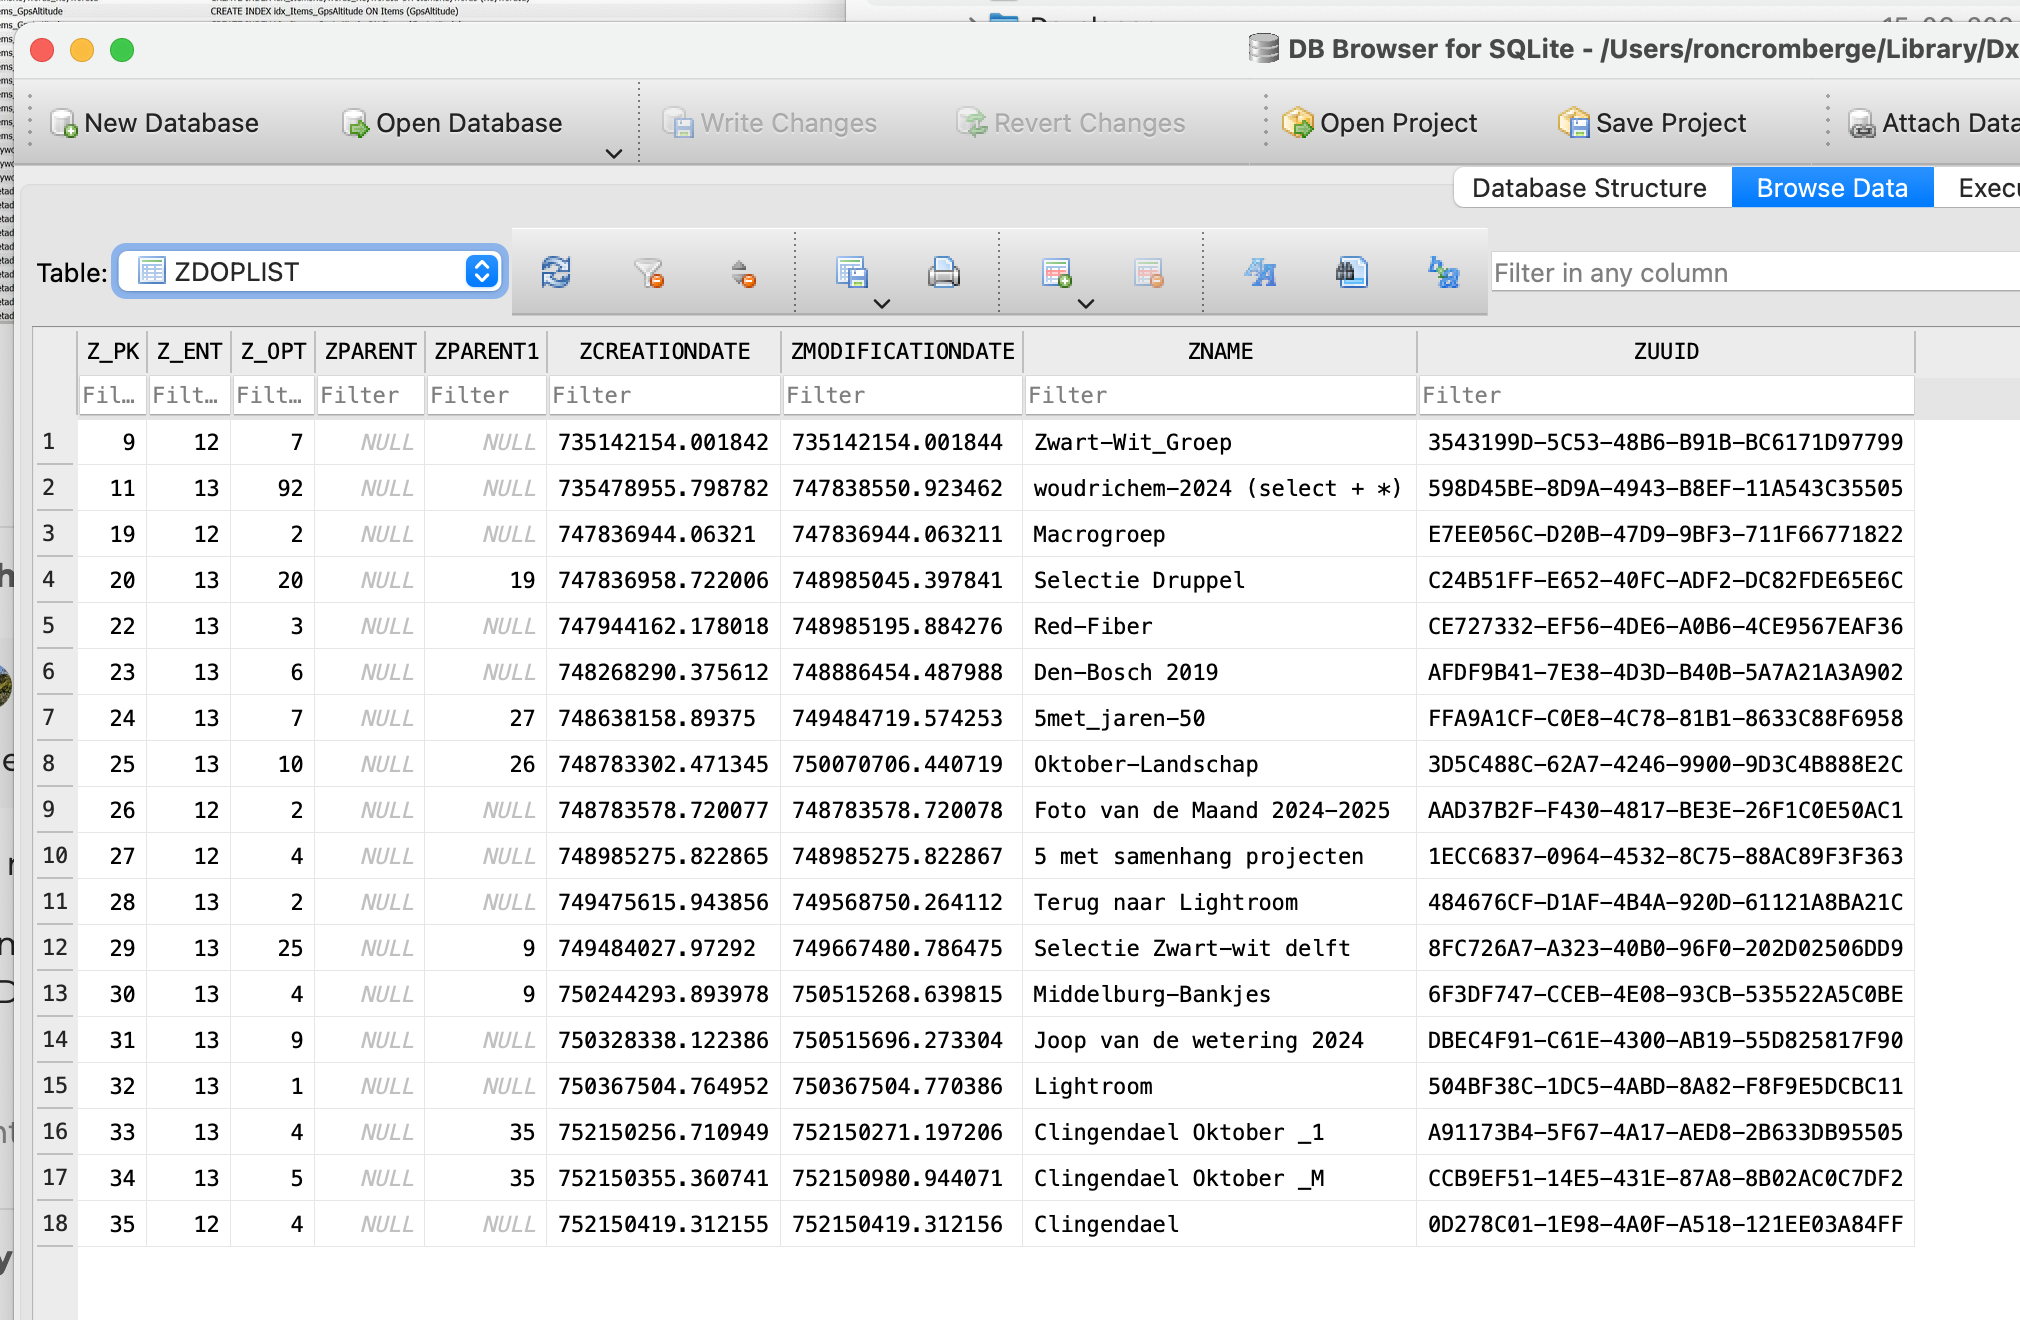Click the green macOS zoom window button
This screenshot has width=2020, height=1320.
coord(122,50)
